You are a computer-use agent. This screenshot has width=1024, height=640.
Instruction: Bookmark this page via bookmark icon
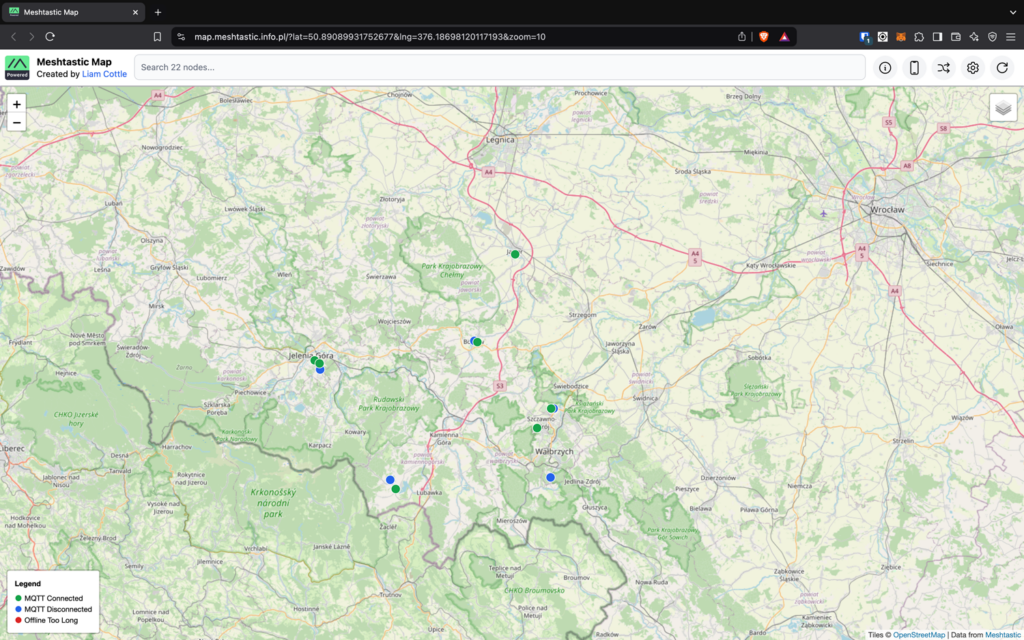click(157, 36)
